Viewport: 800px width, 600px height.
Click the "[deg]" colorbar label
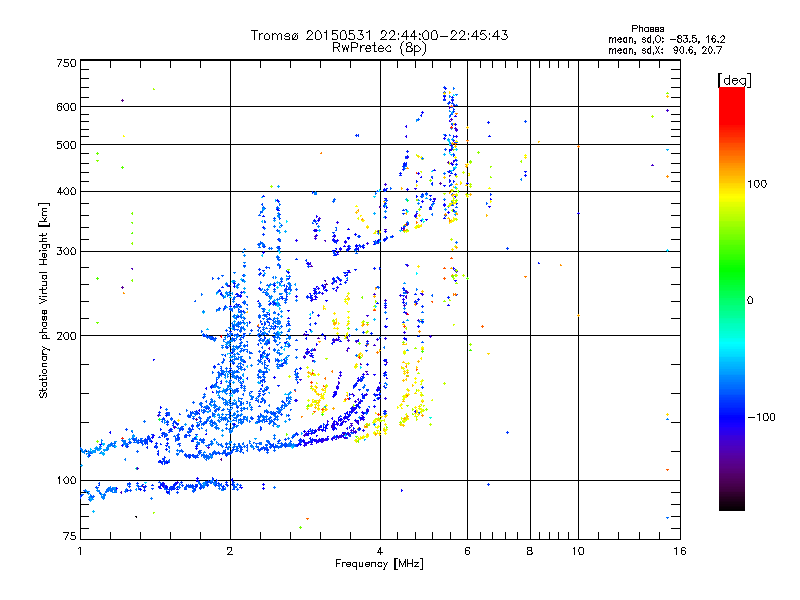734,80
